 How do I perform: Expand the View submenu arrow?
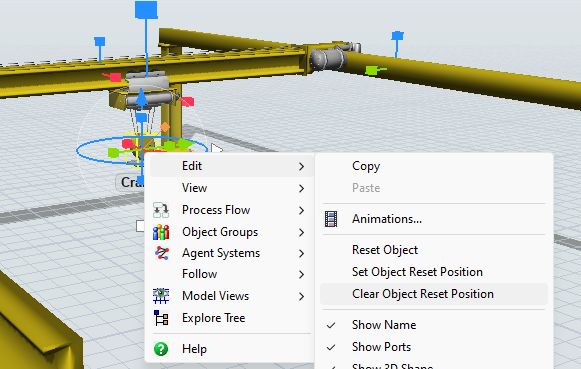[x=301, y=189]
